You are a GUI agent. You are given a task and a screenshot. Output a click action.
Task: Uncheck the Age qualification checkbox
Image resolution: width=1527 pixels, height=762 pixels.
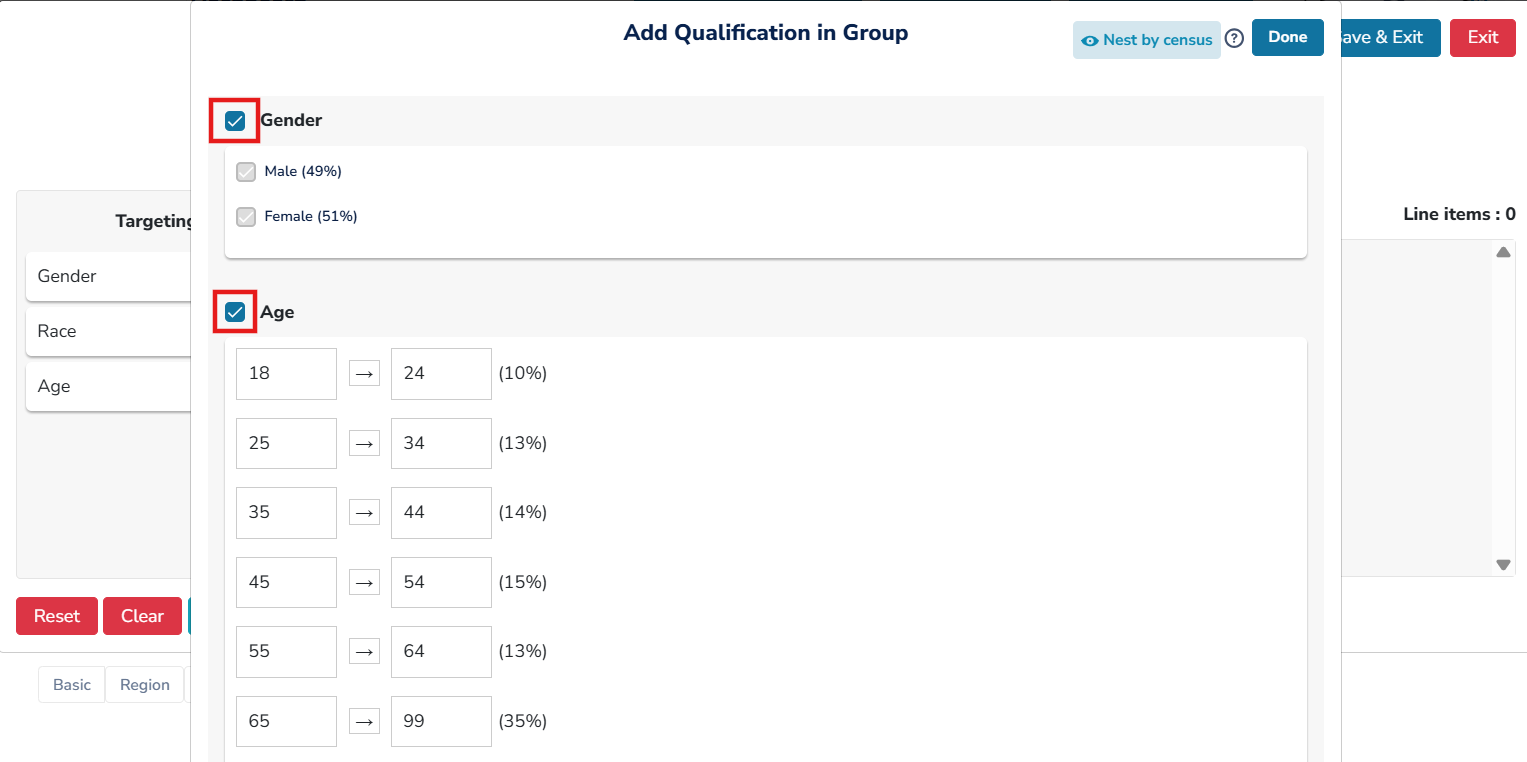tap(235, 313)
